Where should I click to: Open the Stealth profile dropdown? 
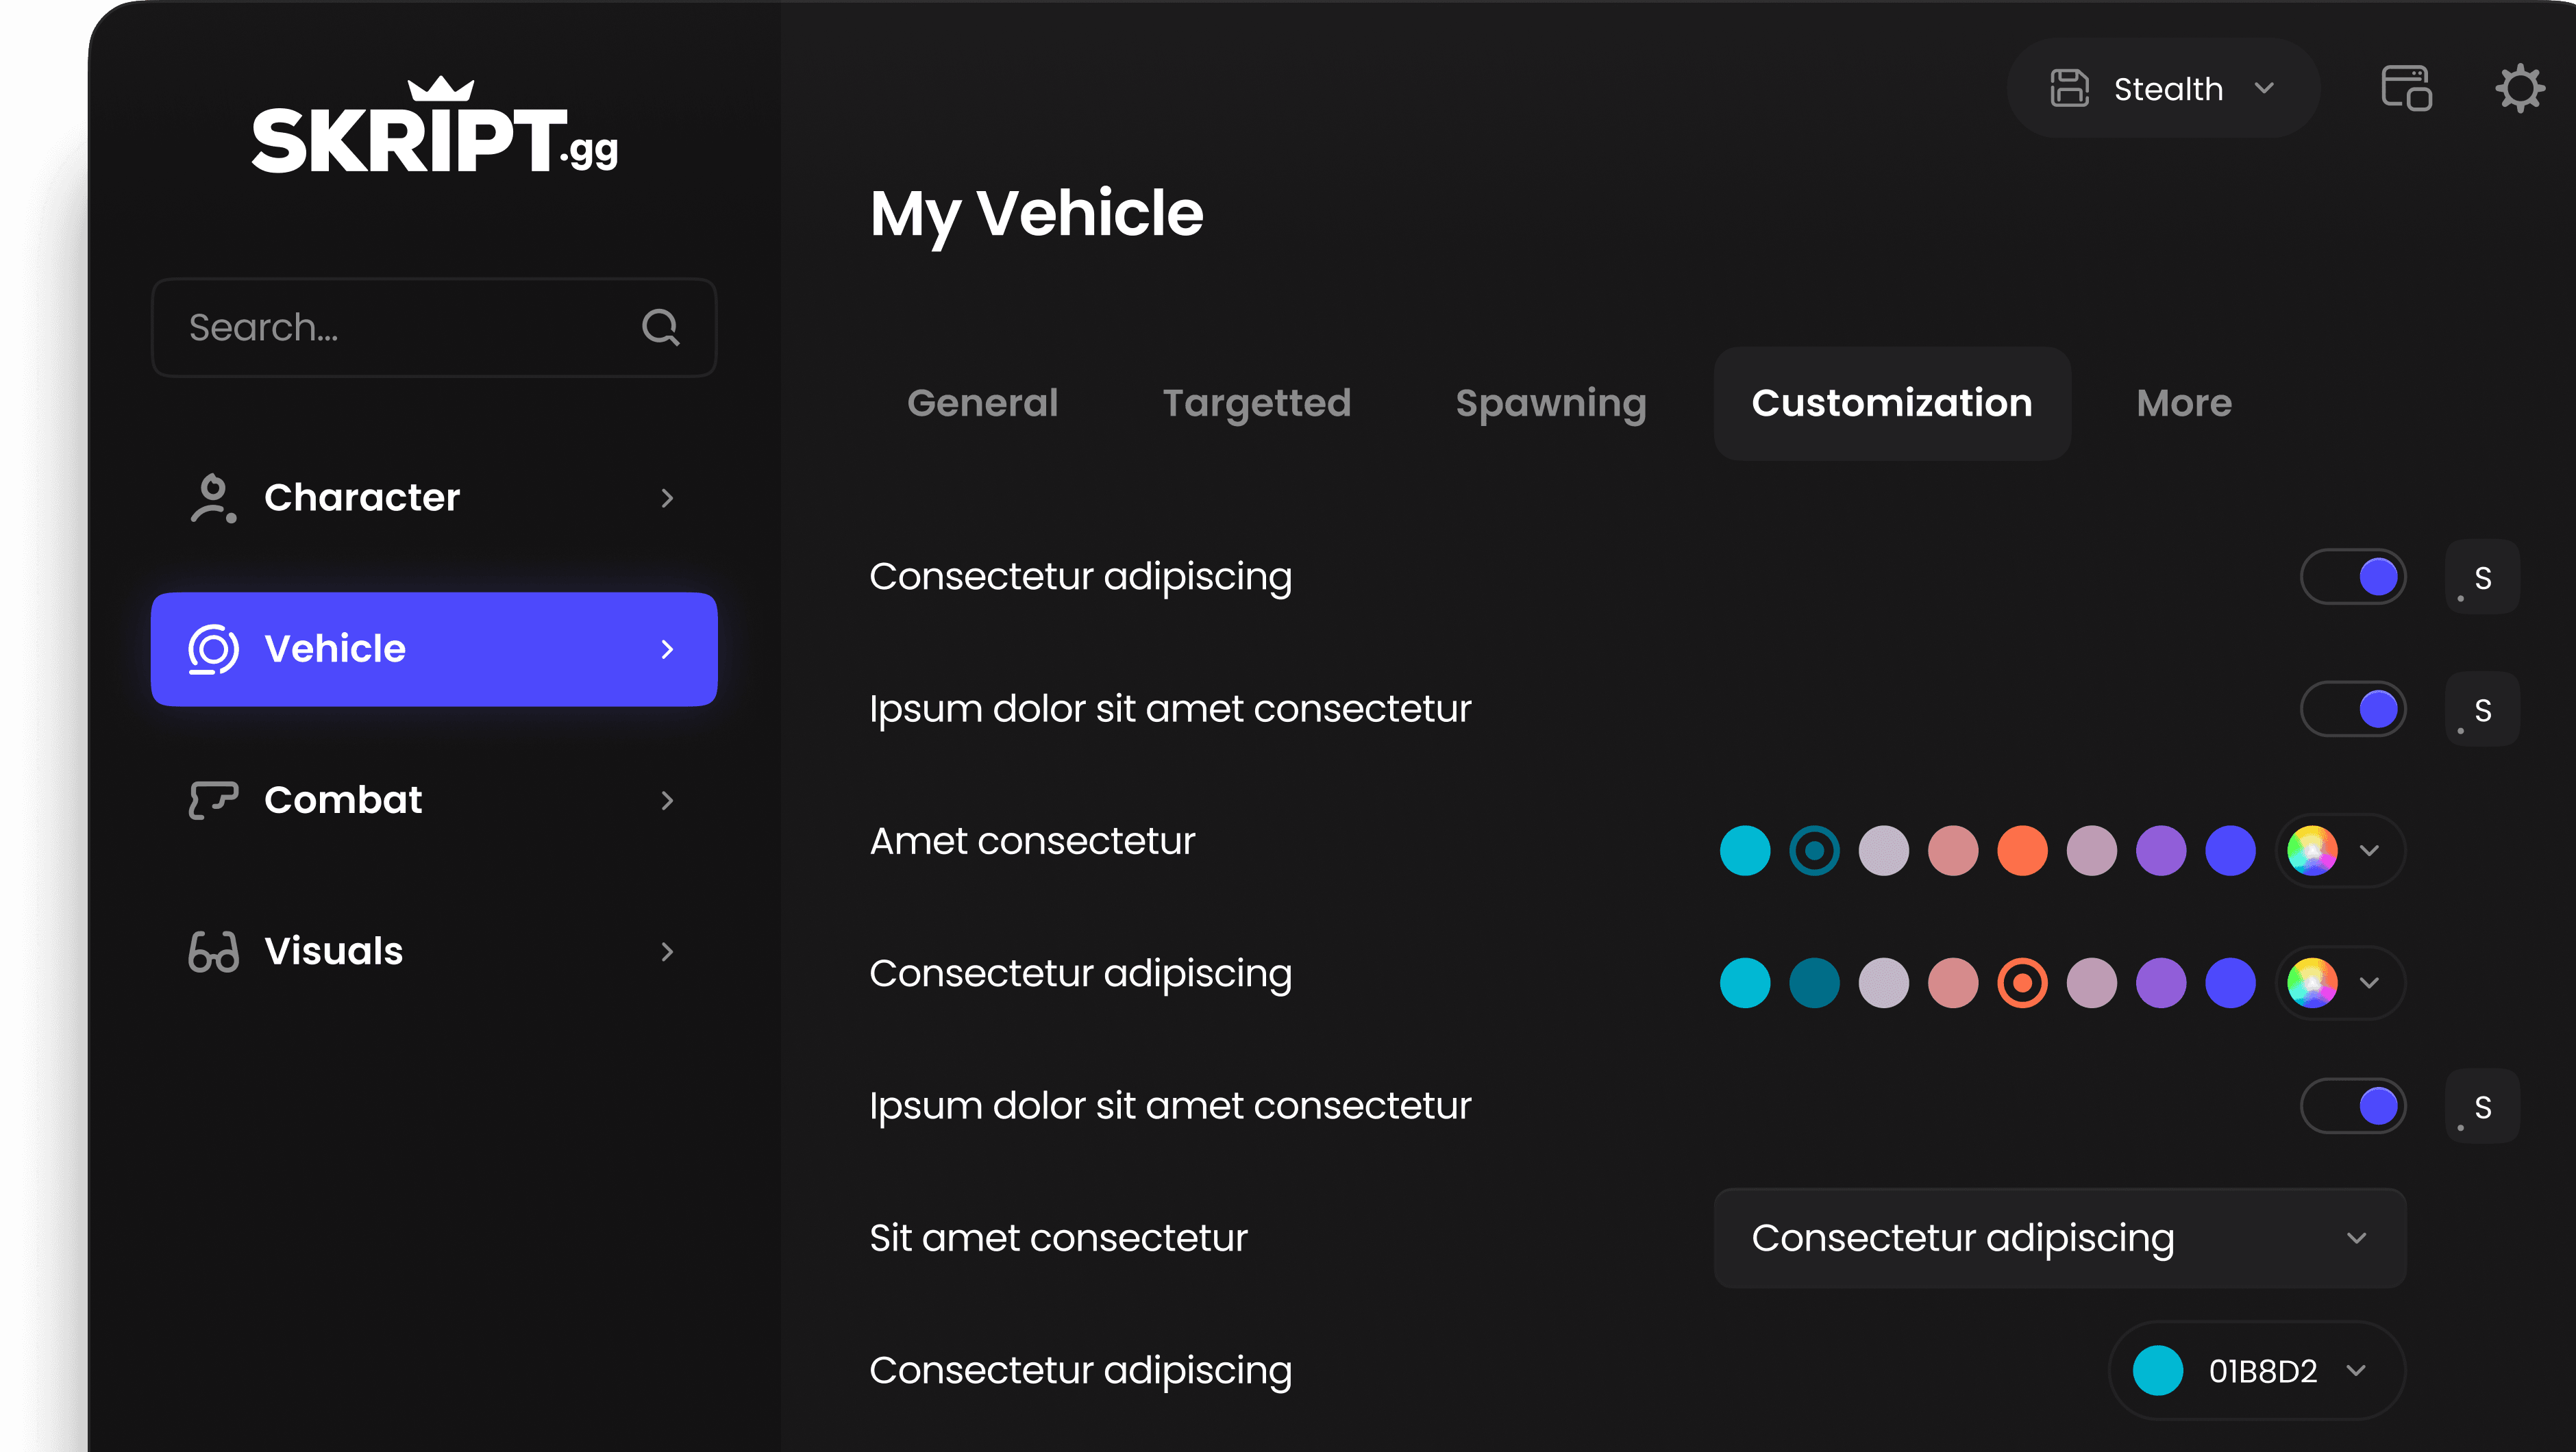tap(2164, 89)
